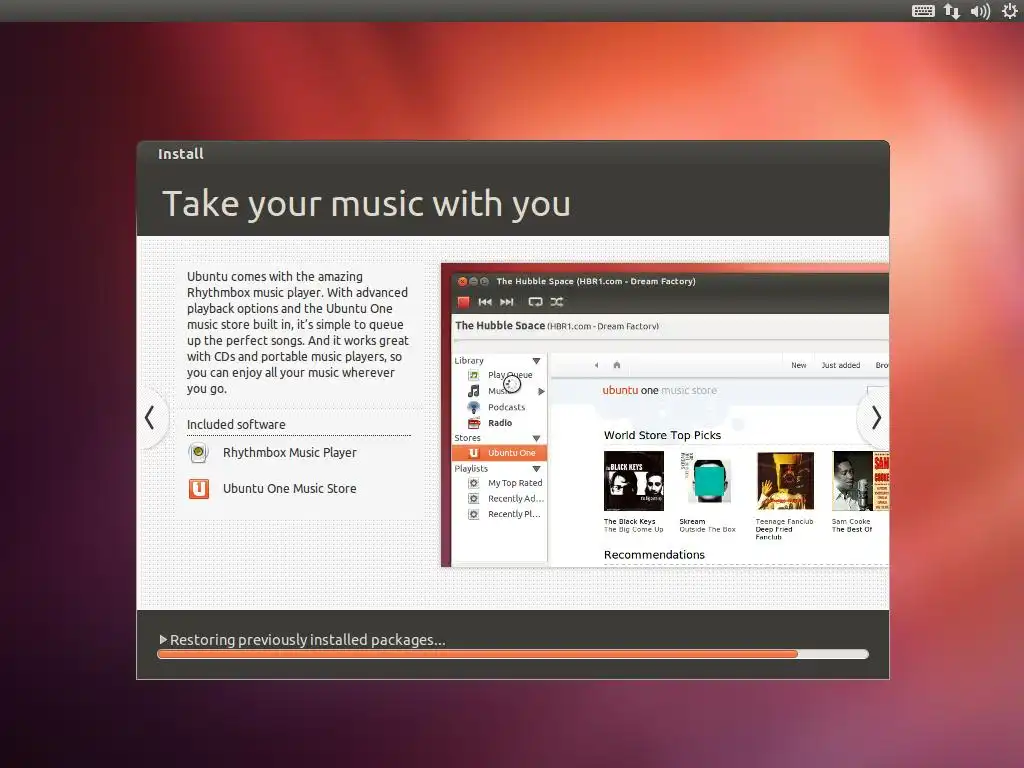Open the Recently Added playlist
The width and height of the screenshot is (1024, 768).
pyautogui.click(x=515, y=498)
